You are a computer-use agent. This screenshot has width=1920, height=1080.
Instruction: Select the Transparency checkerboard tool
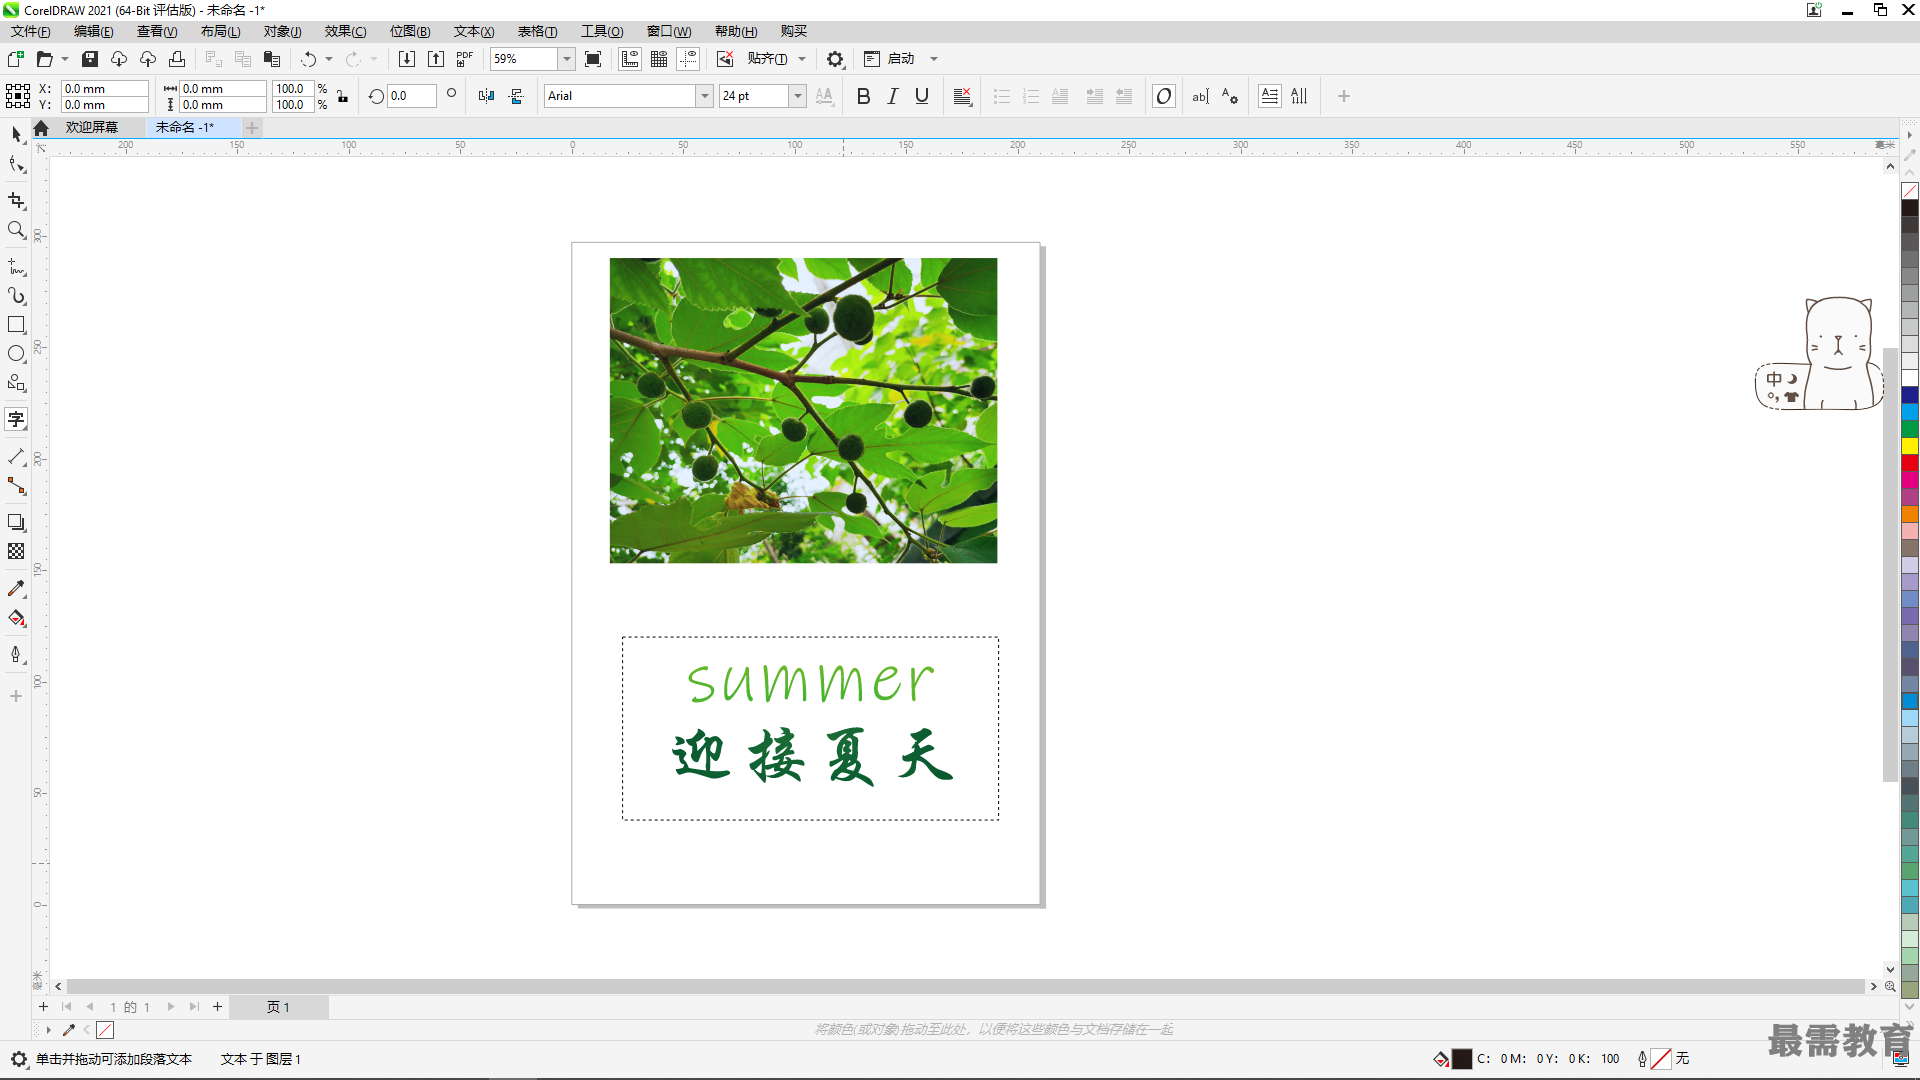16,552
